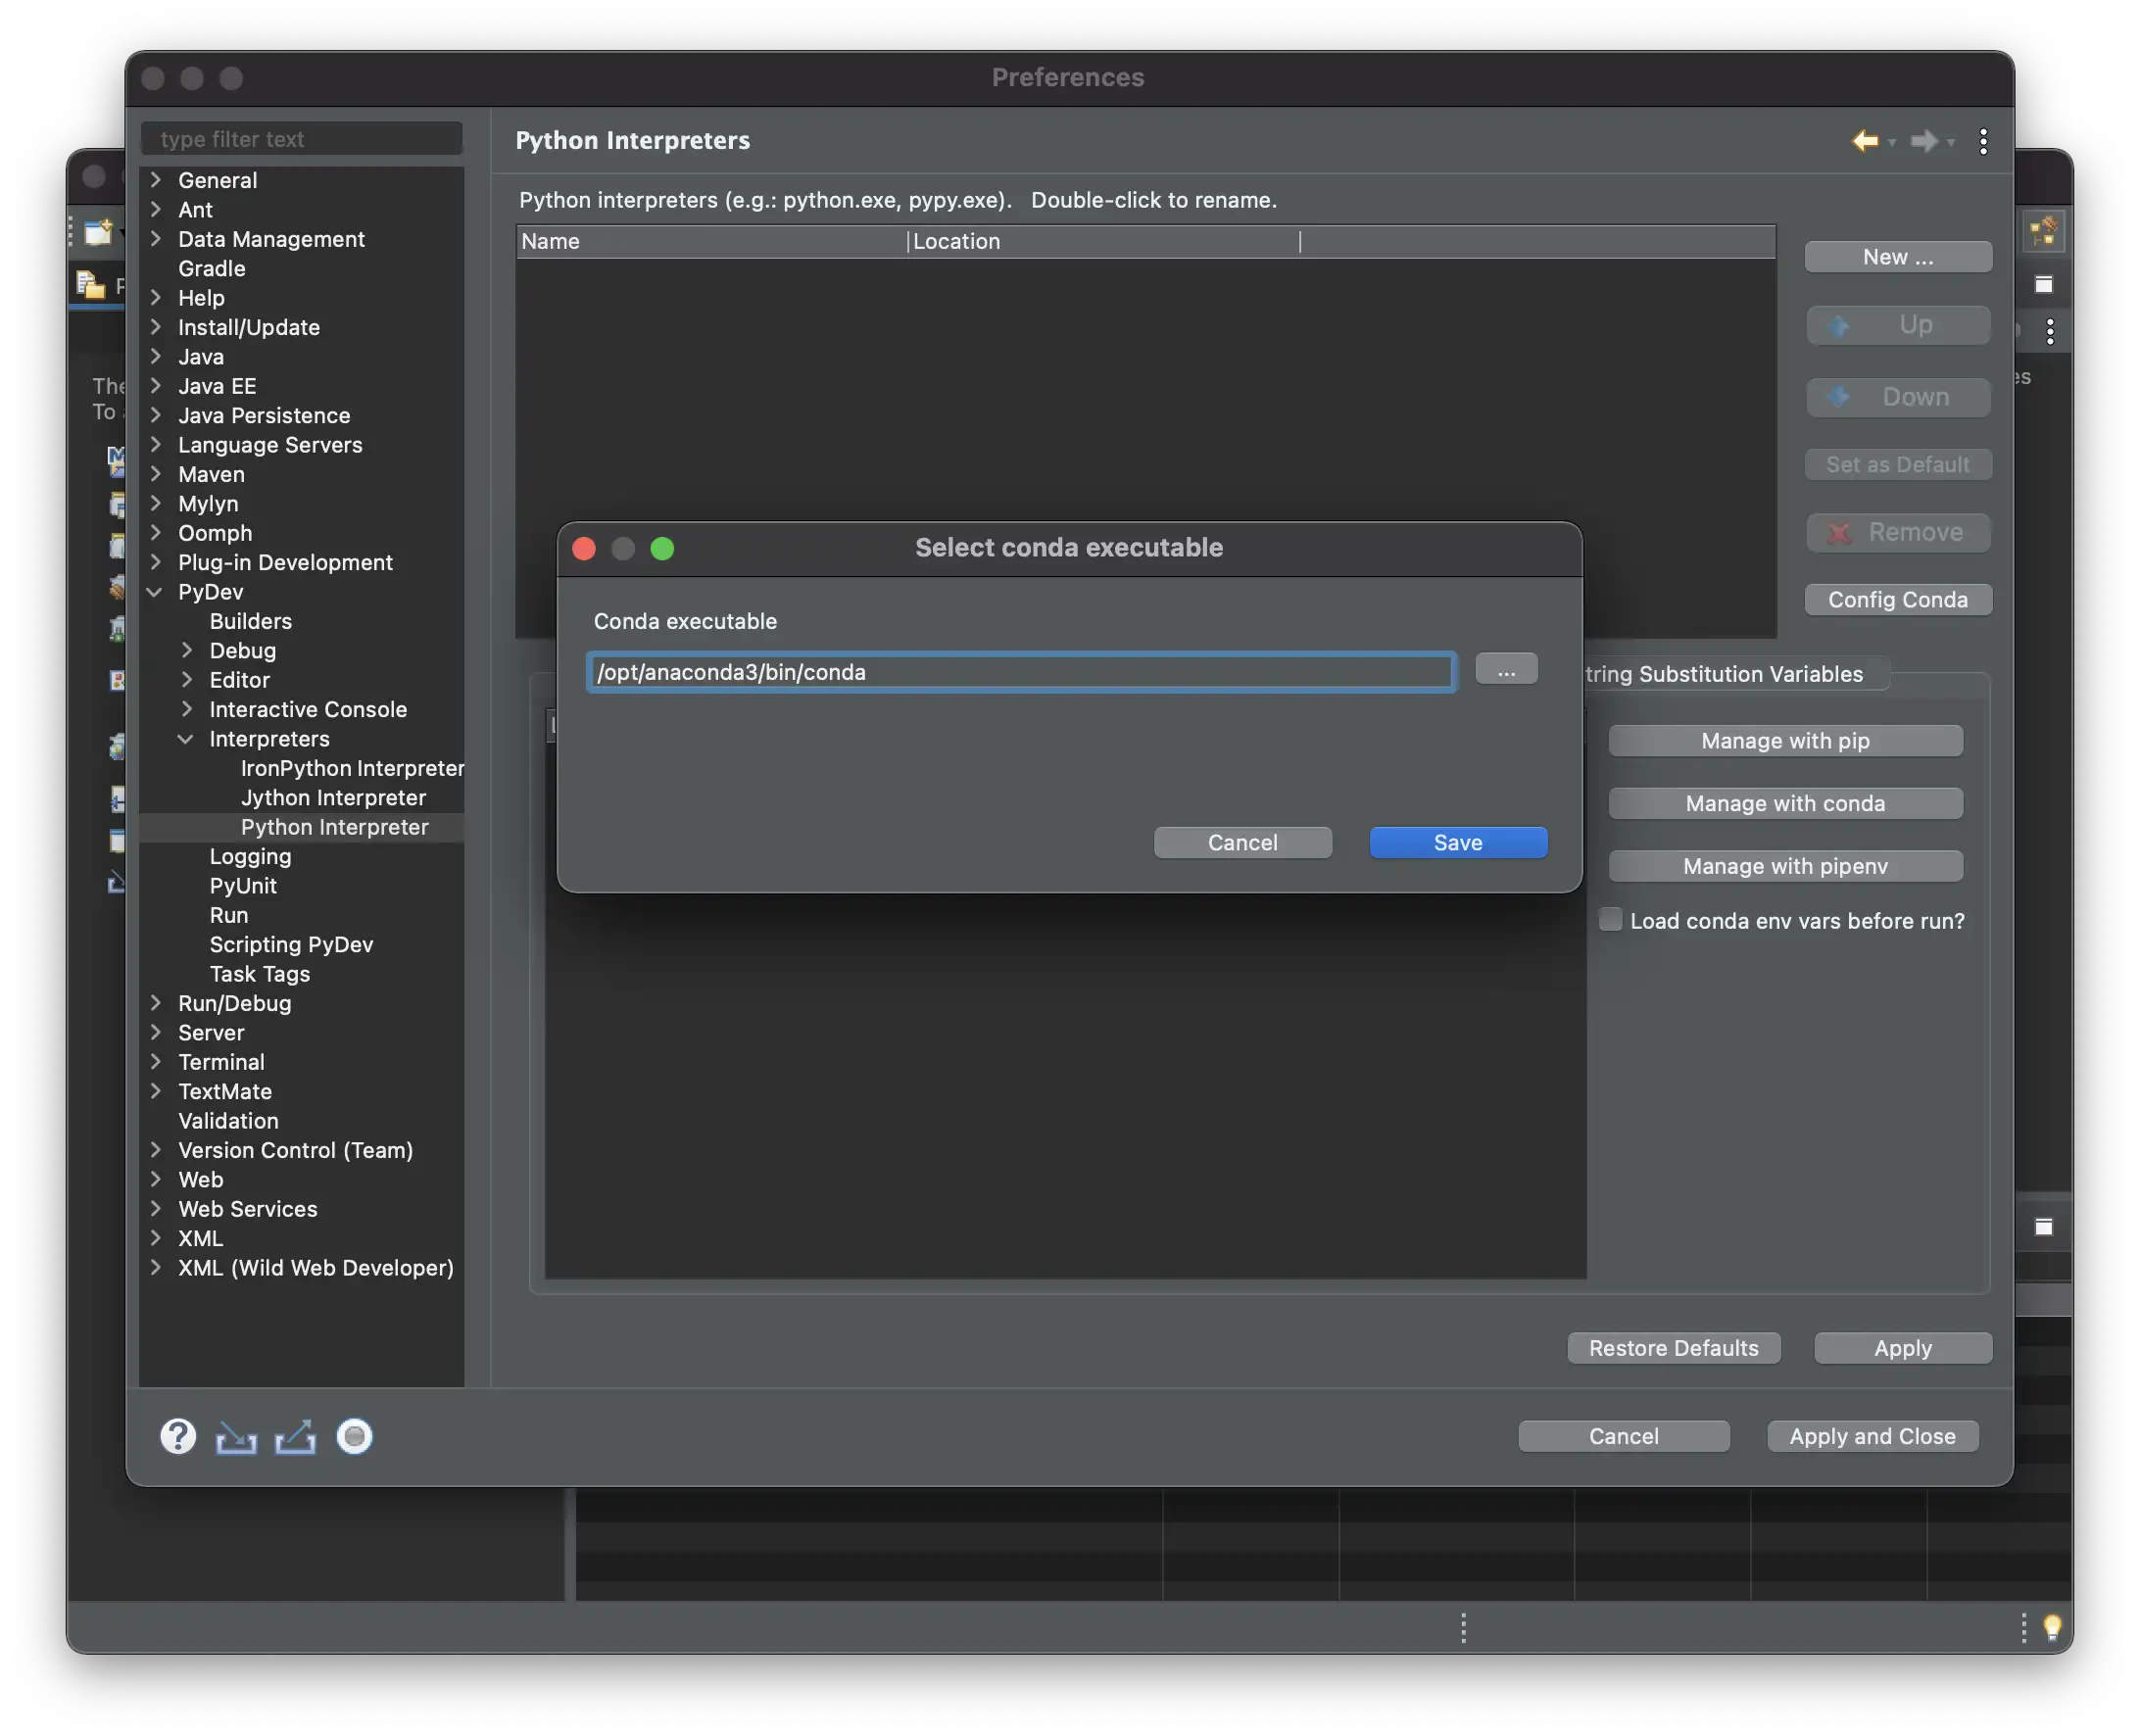Select Jython Interpreter in the tree
2140x1736 pixels.
(333, 798)
